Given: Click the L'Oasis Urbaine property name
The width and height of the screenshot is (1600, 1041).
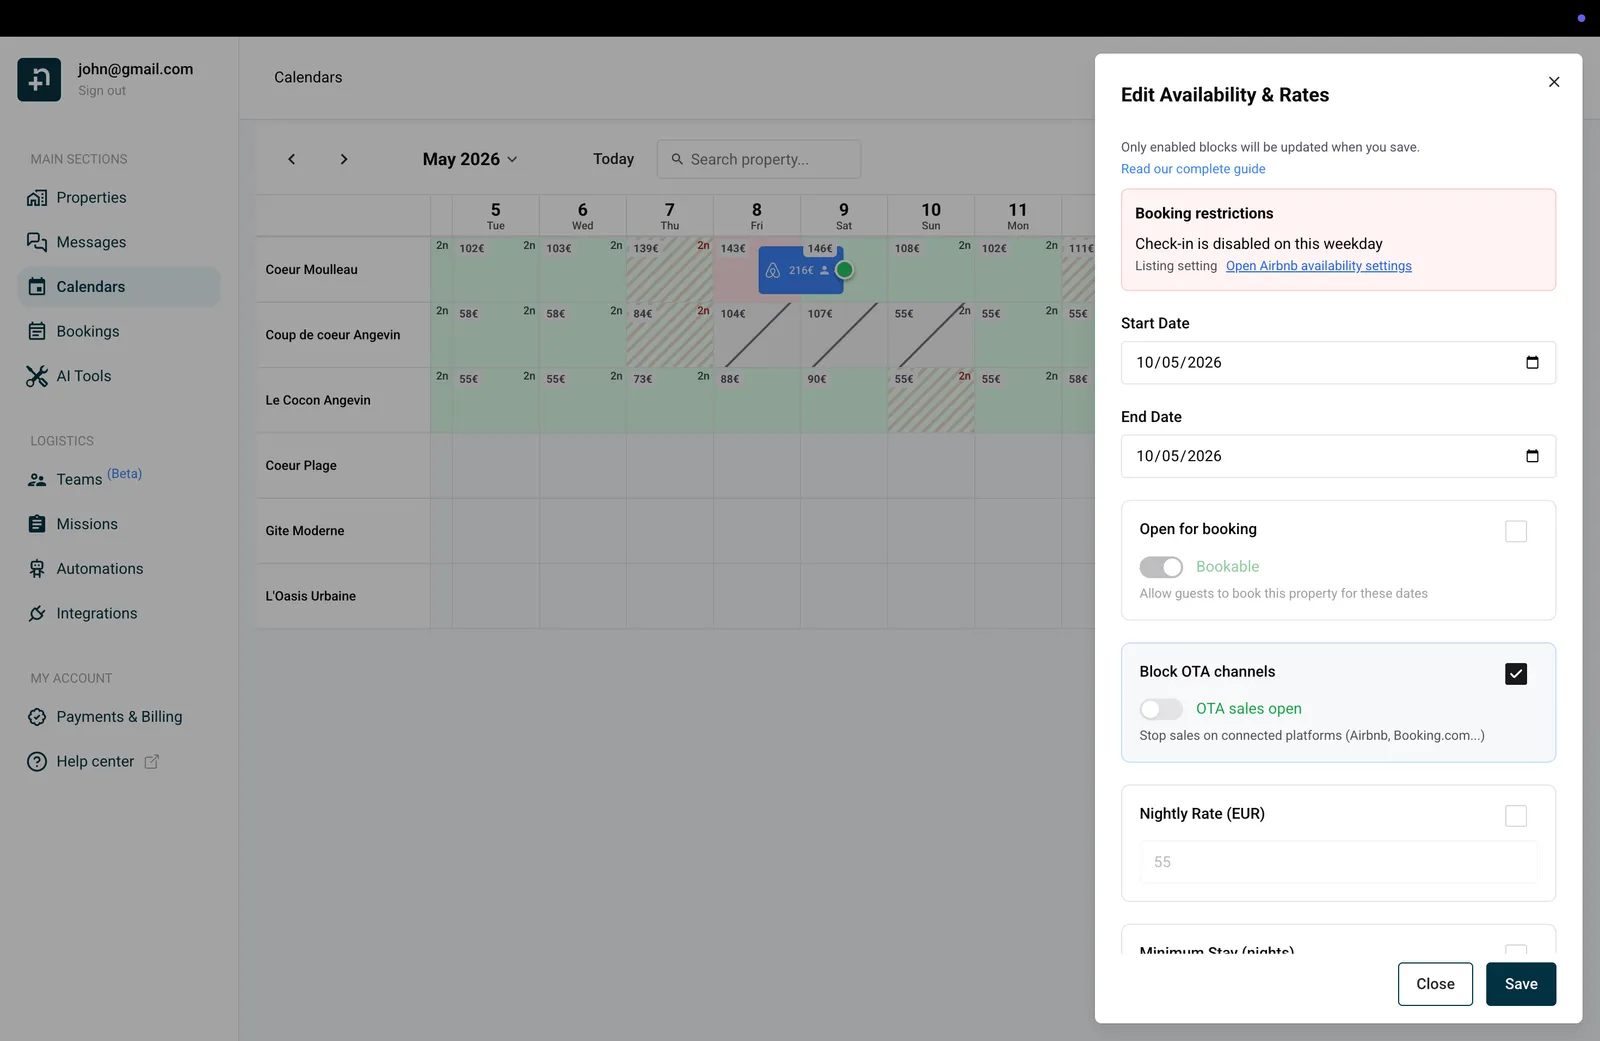Looking at the screenshot, I should tap(311, 596).
